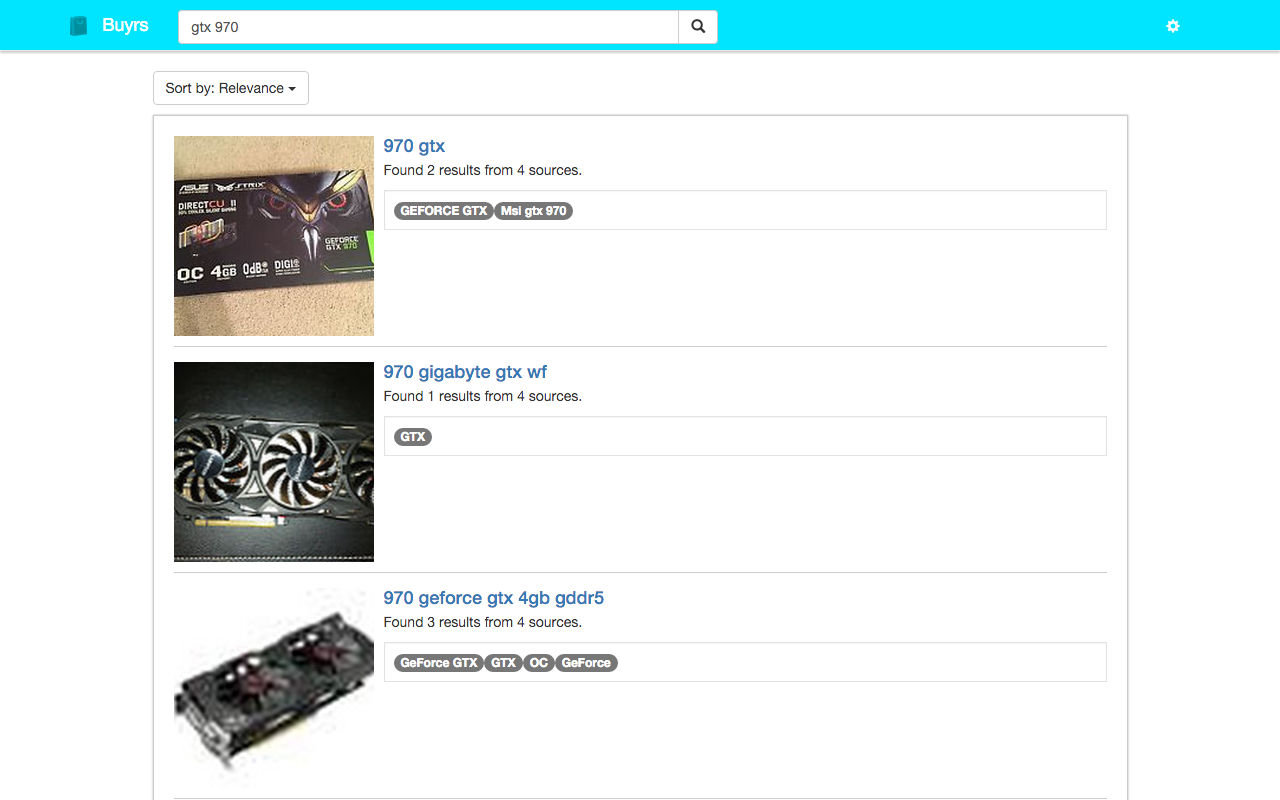Open the 970 gtx result title
This screenshot has width=1280, height=800.
tap(414, 146)
